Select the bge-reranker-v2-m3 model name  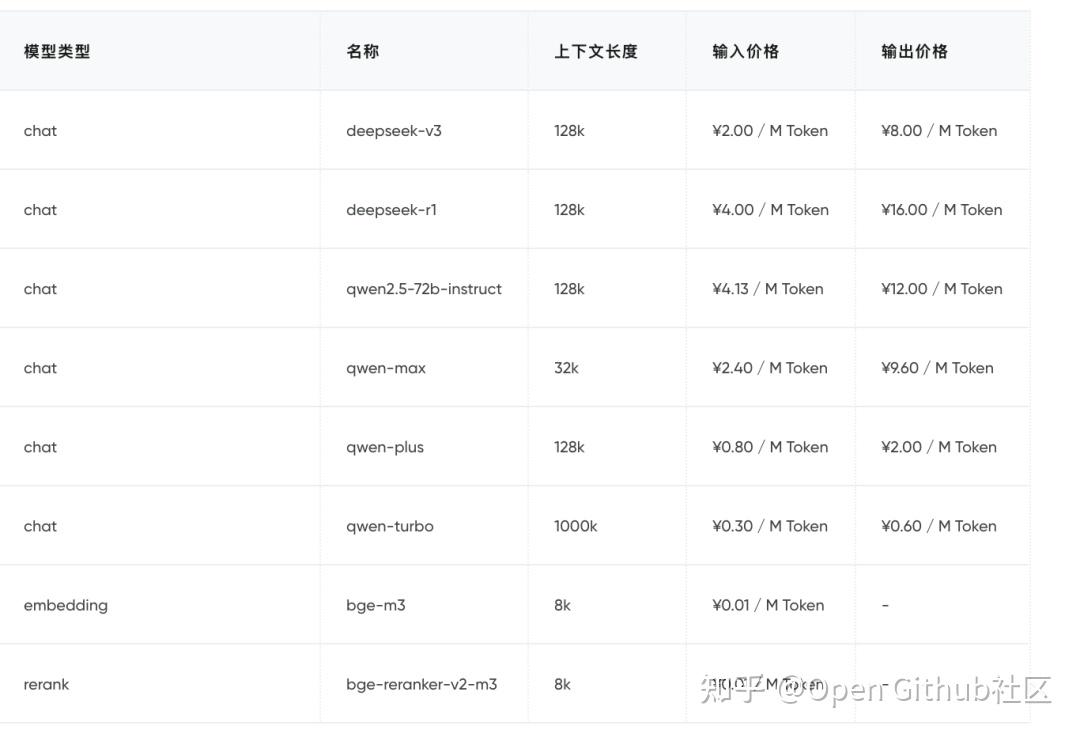coord(422,685)
